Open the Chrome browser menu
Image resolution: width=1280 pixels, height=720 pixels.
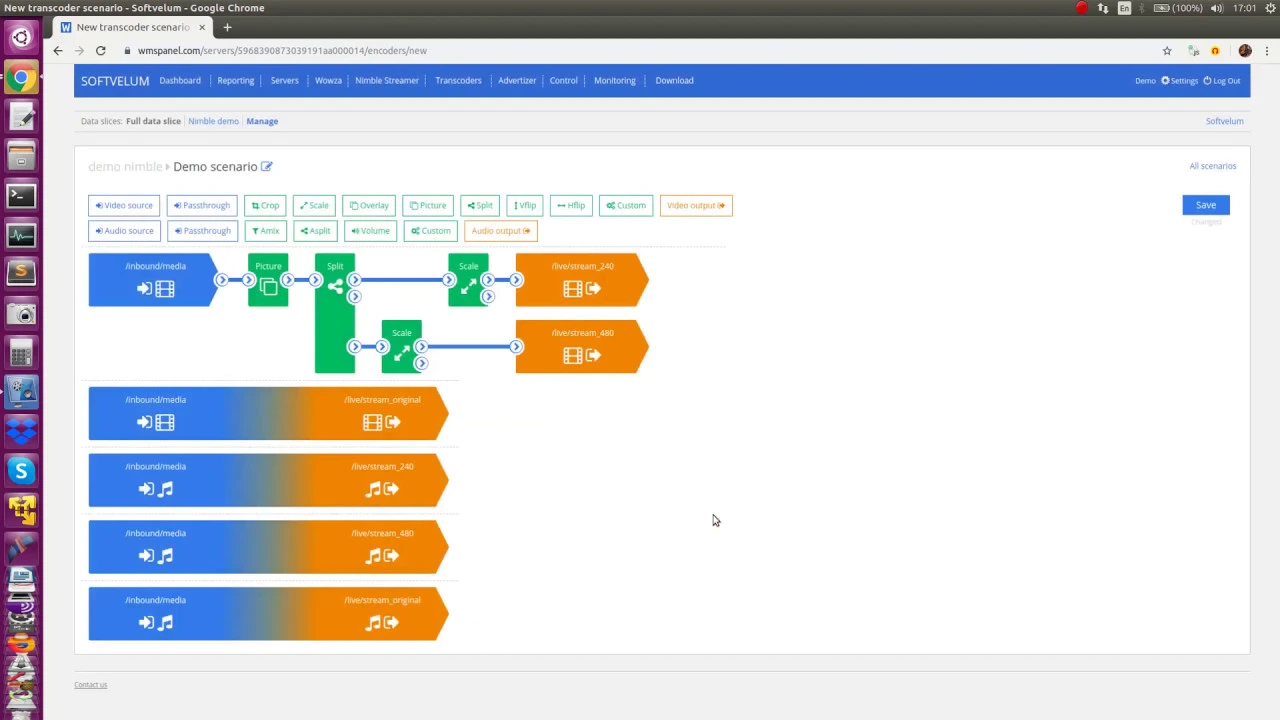pos(1266,50)
